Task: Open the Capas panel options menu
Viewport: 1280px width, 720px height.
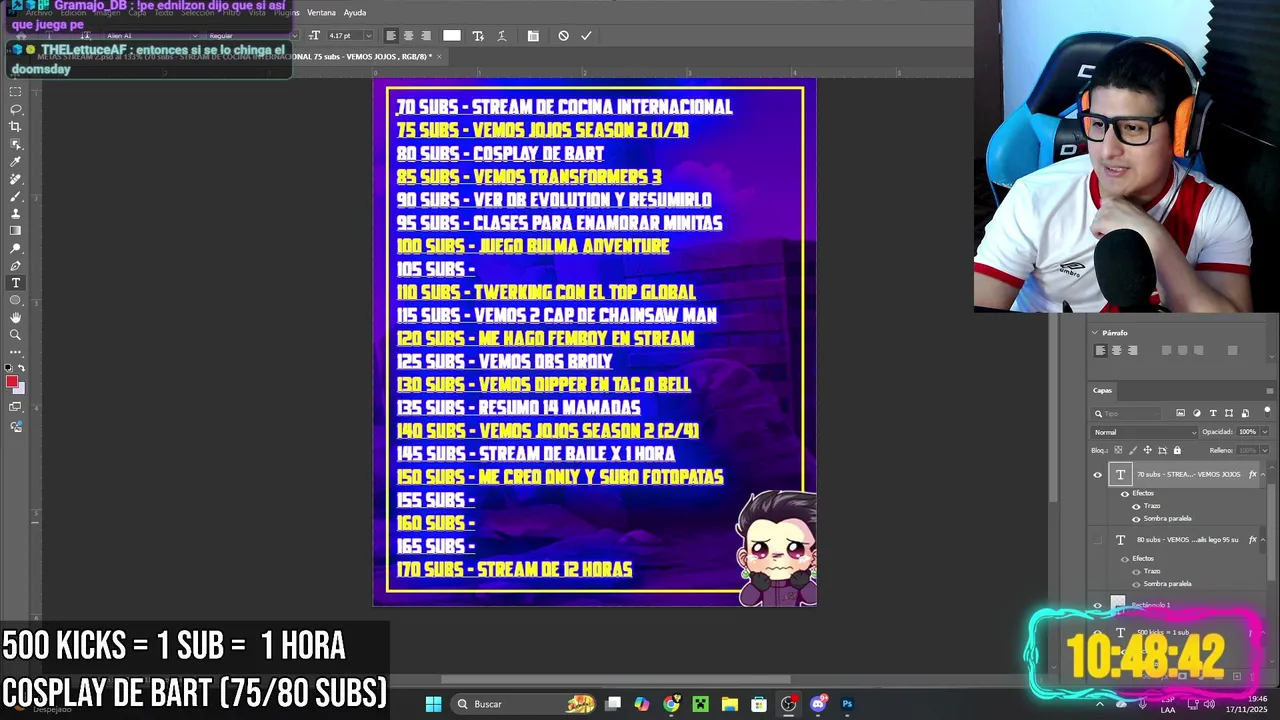Action: click(1269, 391)
